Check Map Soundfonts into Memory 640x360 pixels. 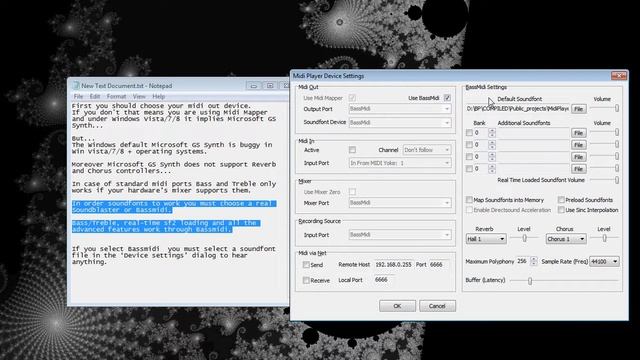[x=469, y=200]
